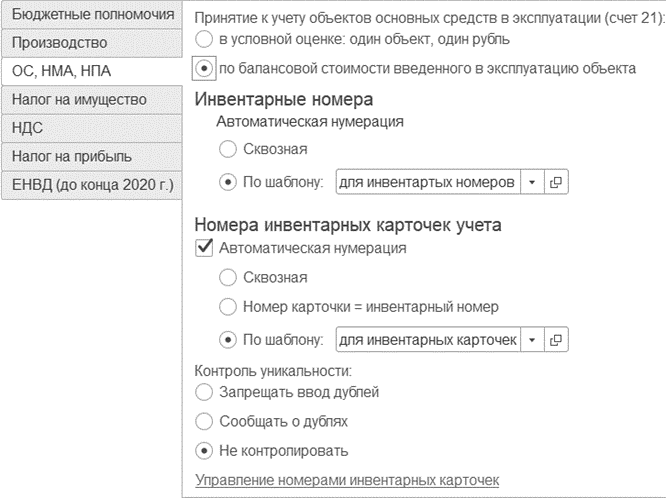Go to 'Налог на прибыль' tab

[x=92, y=157]
